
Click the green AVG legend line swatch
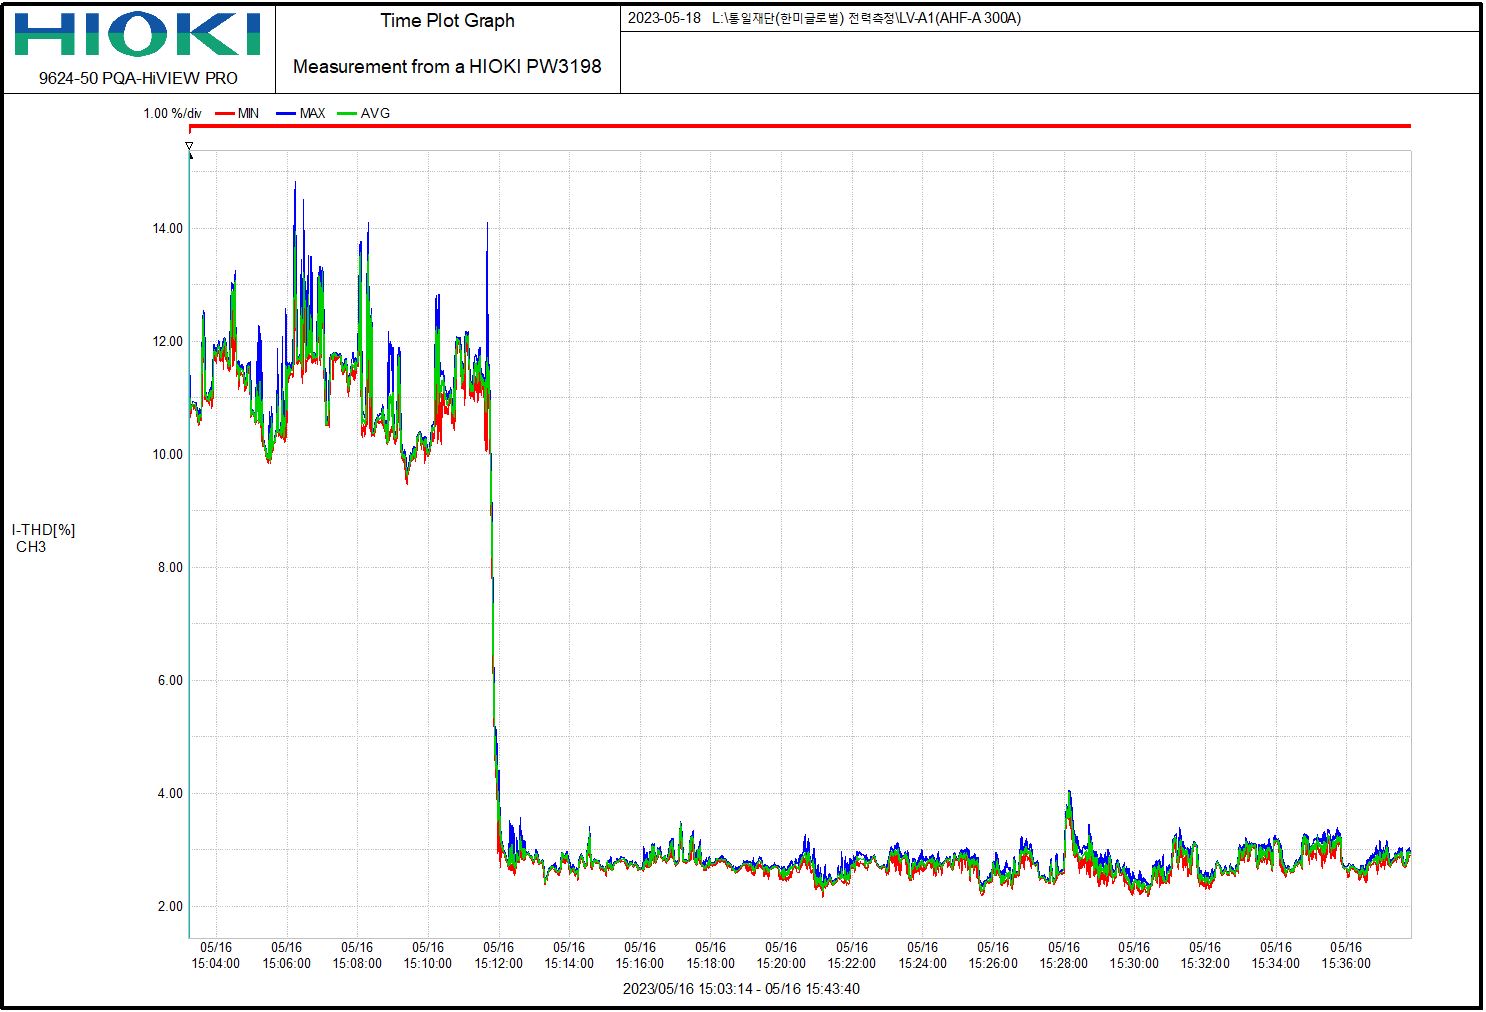pyautogui.click(x=347, y=114)
